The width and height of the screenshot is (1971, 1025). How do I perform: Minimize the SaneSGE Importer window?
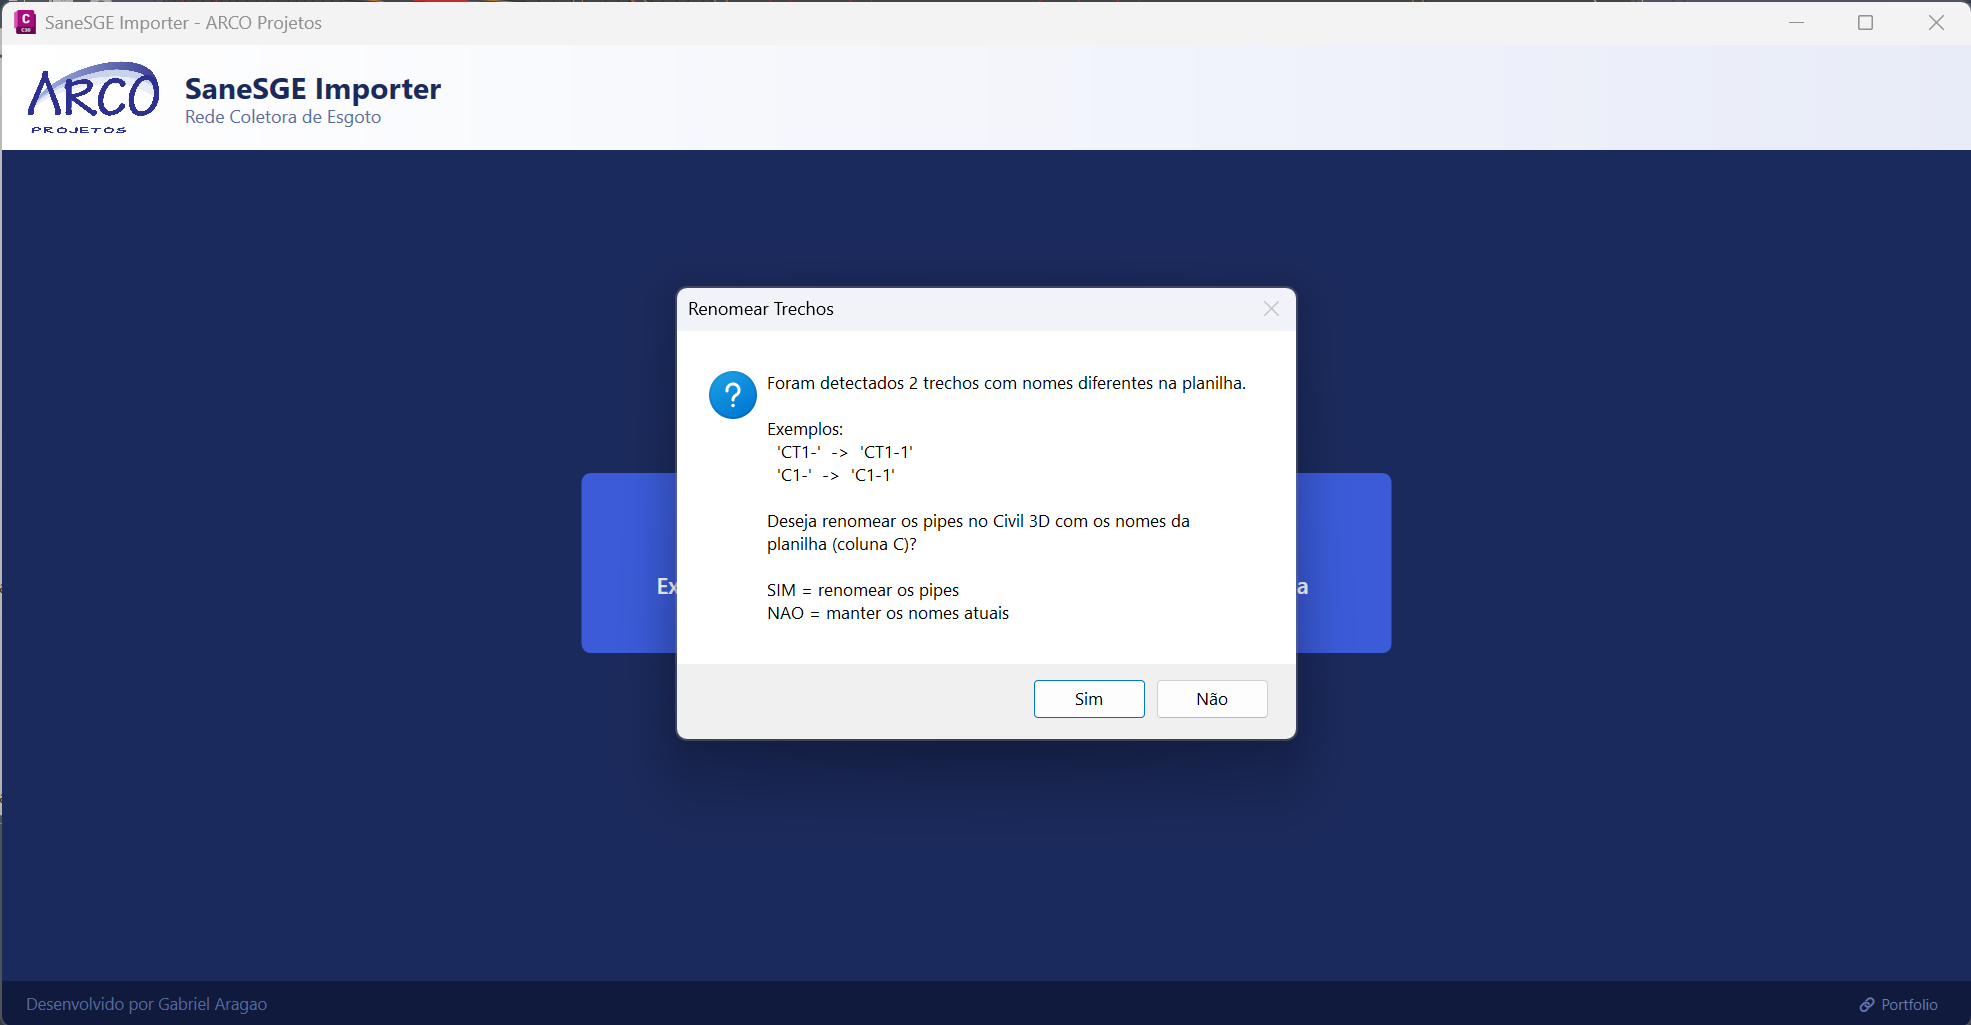1796,22
